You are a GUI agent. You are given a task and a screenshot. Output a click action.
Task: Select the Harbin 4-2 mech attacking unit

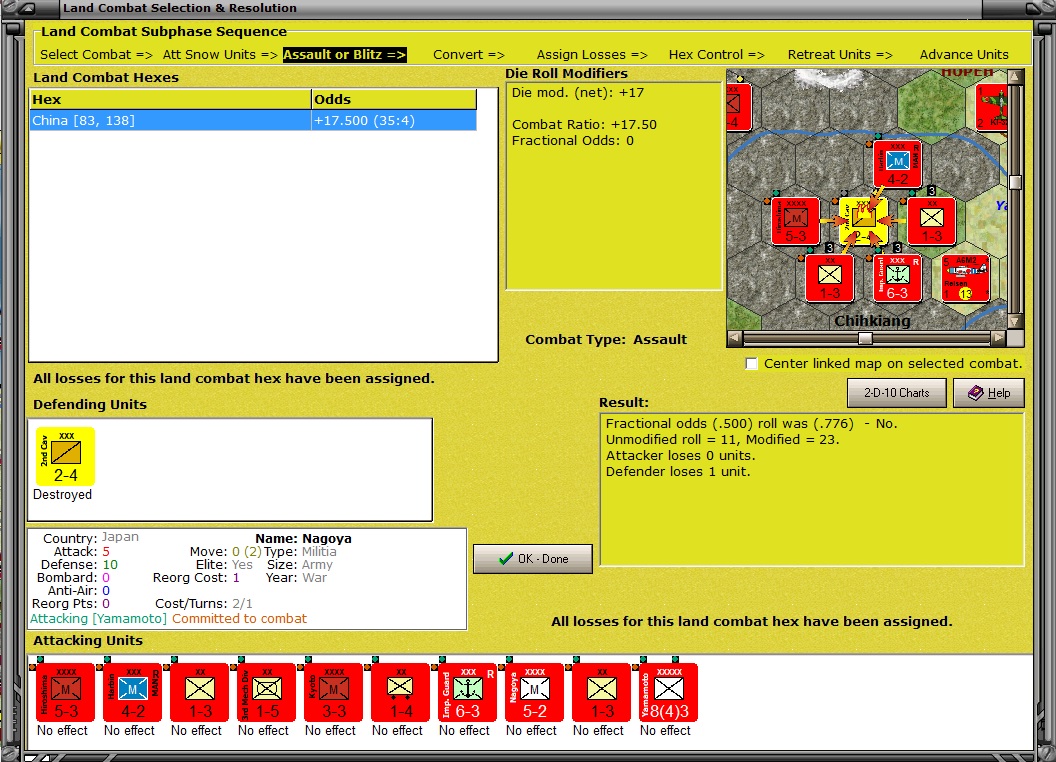133,693
